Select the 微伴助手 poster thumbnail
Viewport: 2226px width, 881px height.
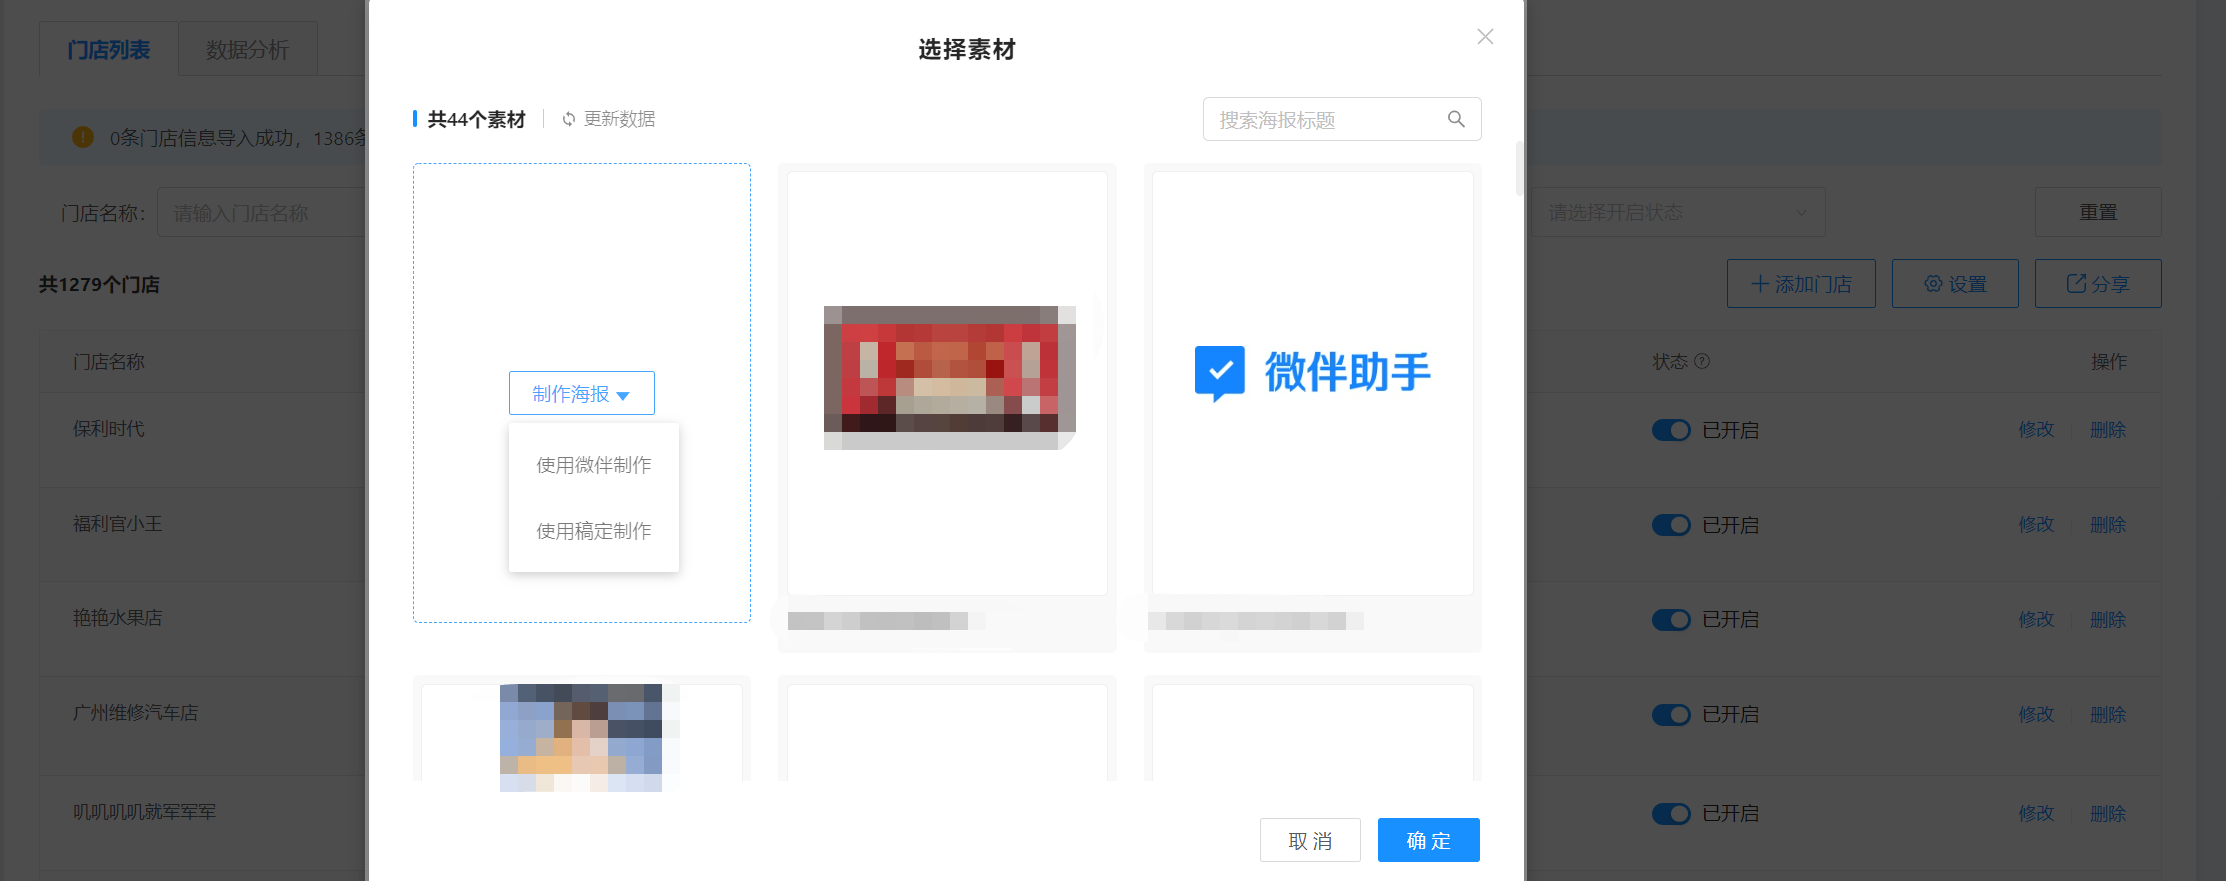click(x=1312, y=383)
